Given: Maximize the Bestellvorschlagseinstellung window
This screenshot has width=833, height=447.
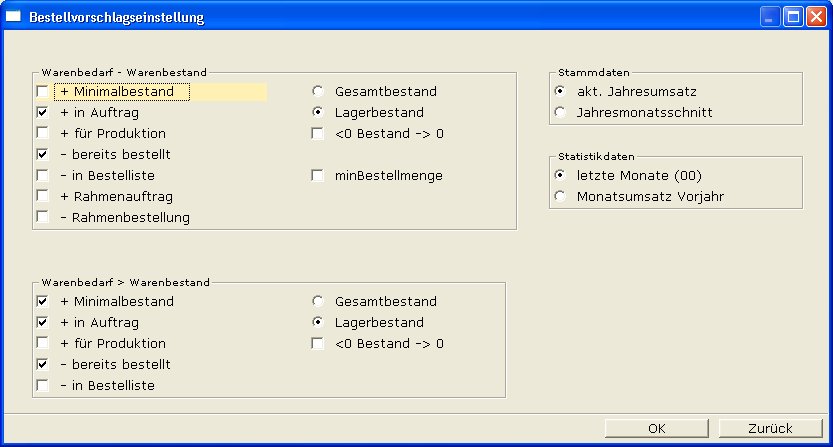Looking at the screenshot, I should click(792, 17).
